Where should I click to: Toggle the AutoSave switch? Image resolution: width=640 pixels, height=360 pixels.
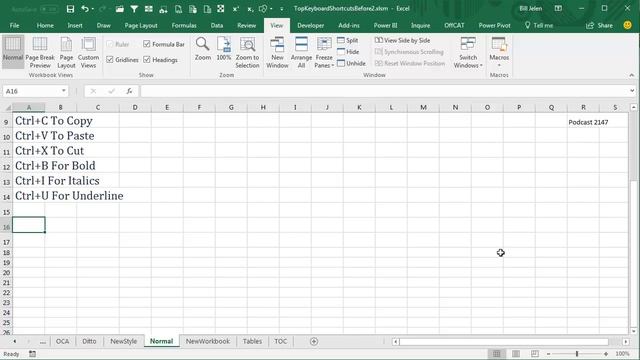pos(49,9)
